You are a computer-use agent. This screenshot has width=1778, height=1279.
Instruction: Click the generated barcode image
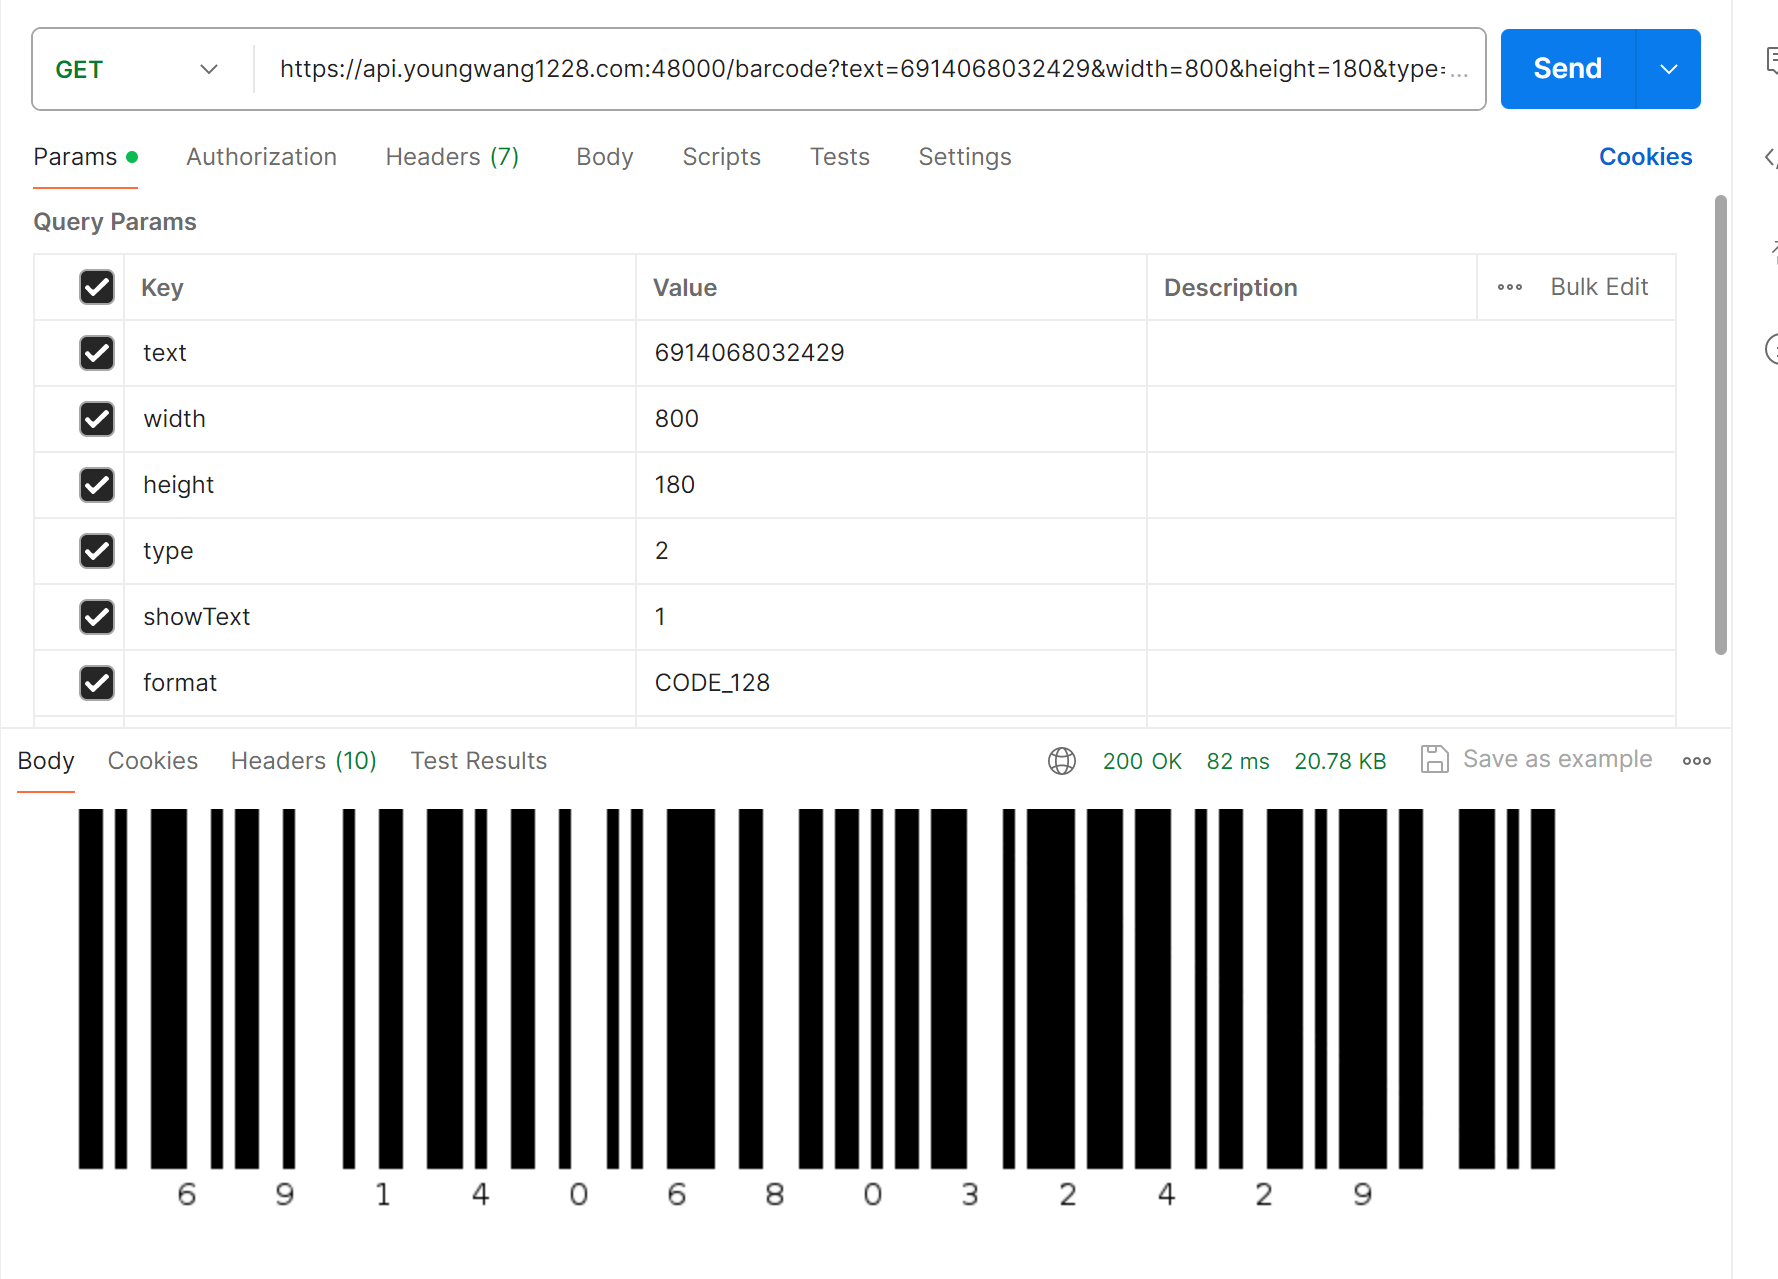tap(817, 1008)
